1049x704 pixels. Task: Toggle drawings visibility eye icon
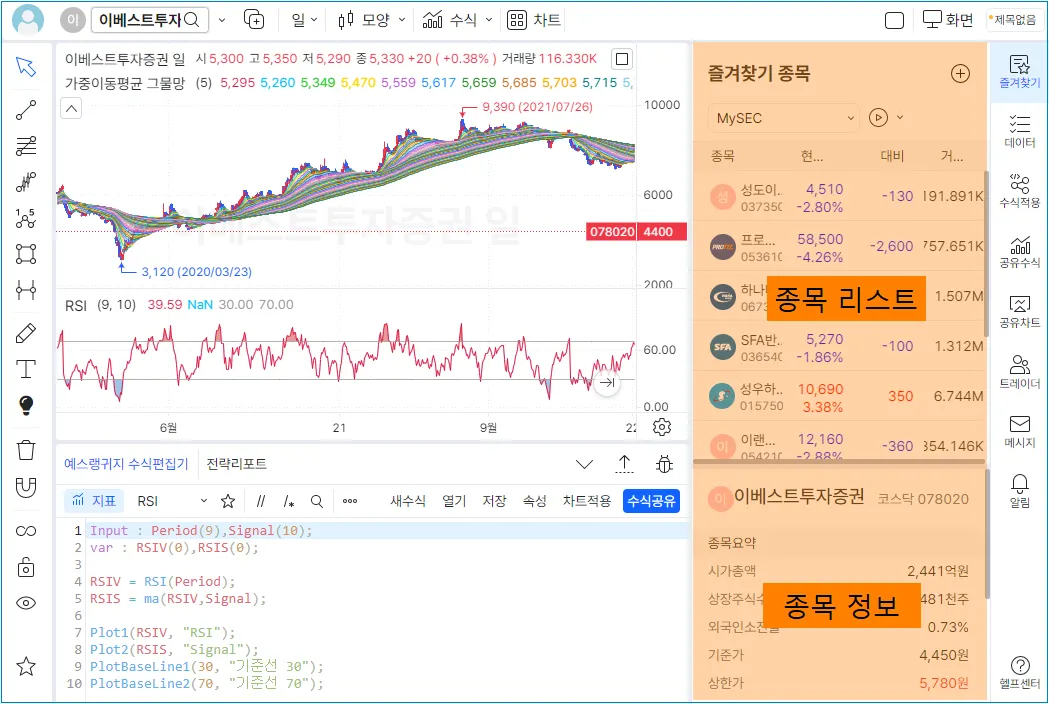pyautogui.click(x=26, y=603)
